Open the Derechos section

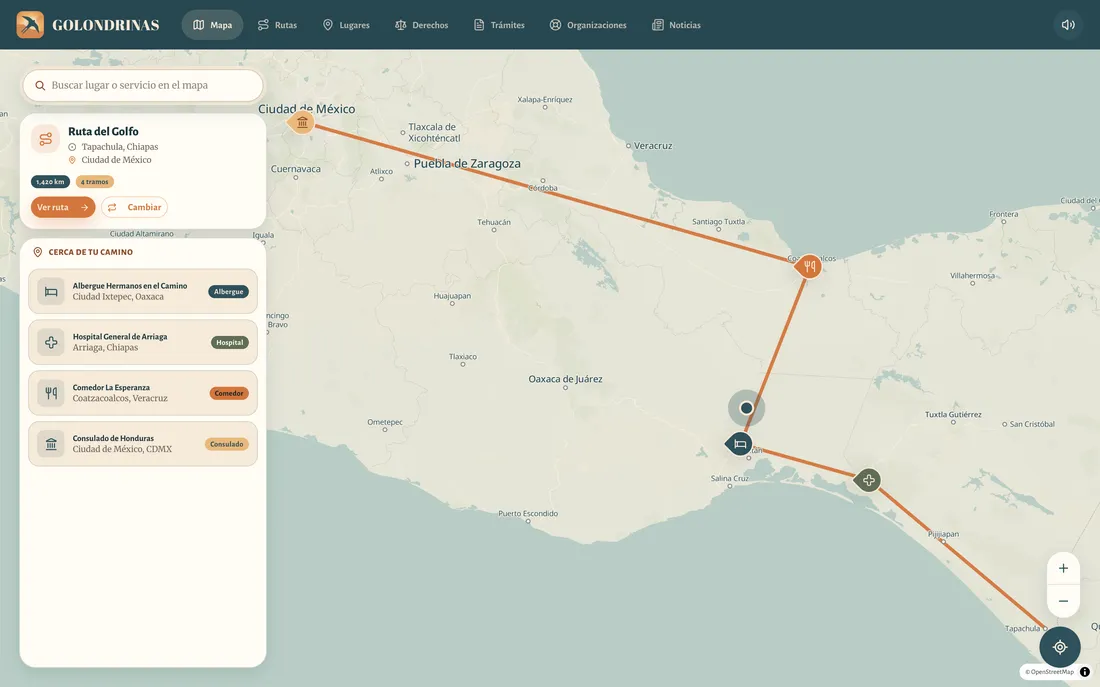point(422,25)
